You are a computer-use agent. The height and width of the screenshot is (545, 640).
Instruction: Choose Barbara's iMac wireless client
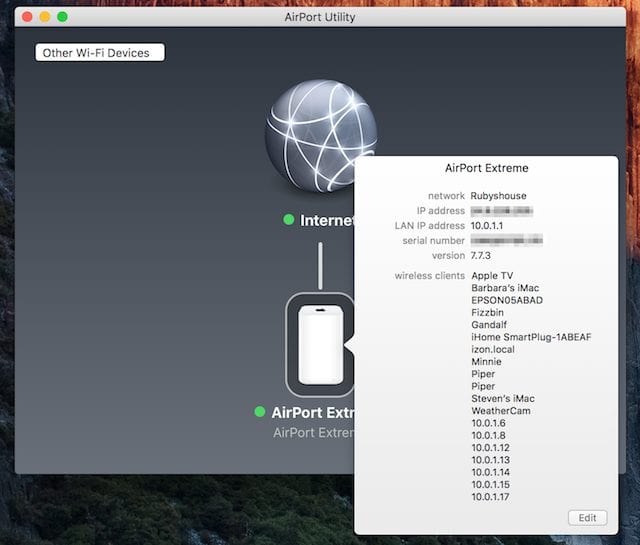click(x=507, y=288)
